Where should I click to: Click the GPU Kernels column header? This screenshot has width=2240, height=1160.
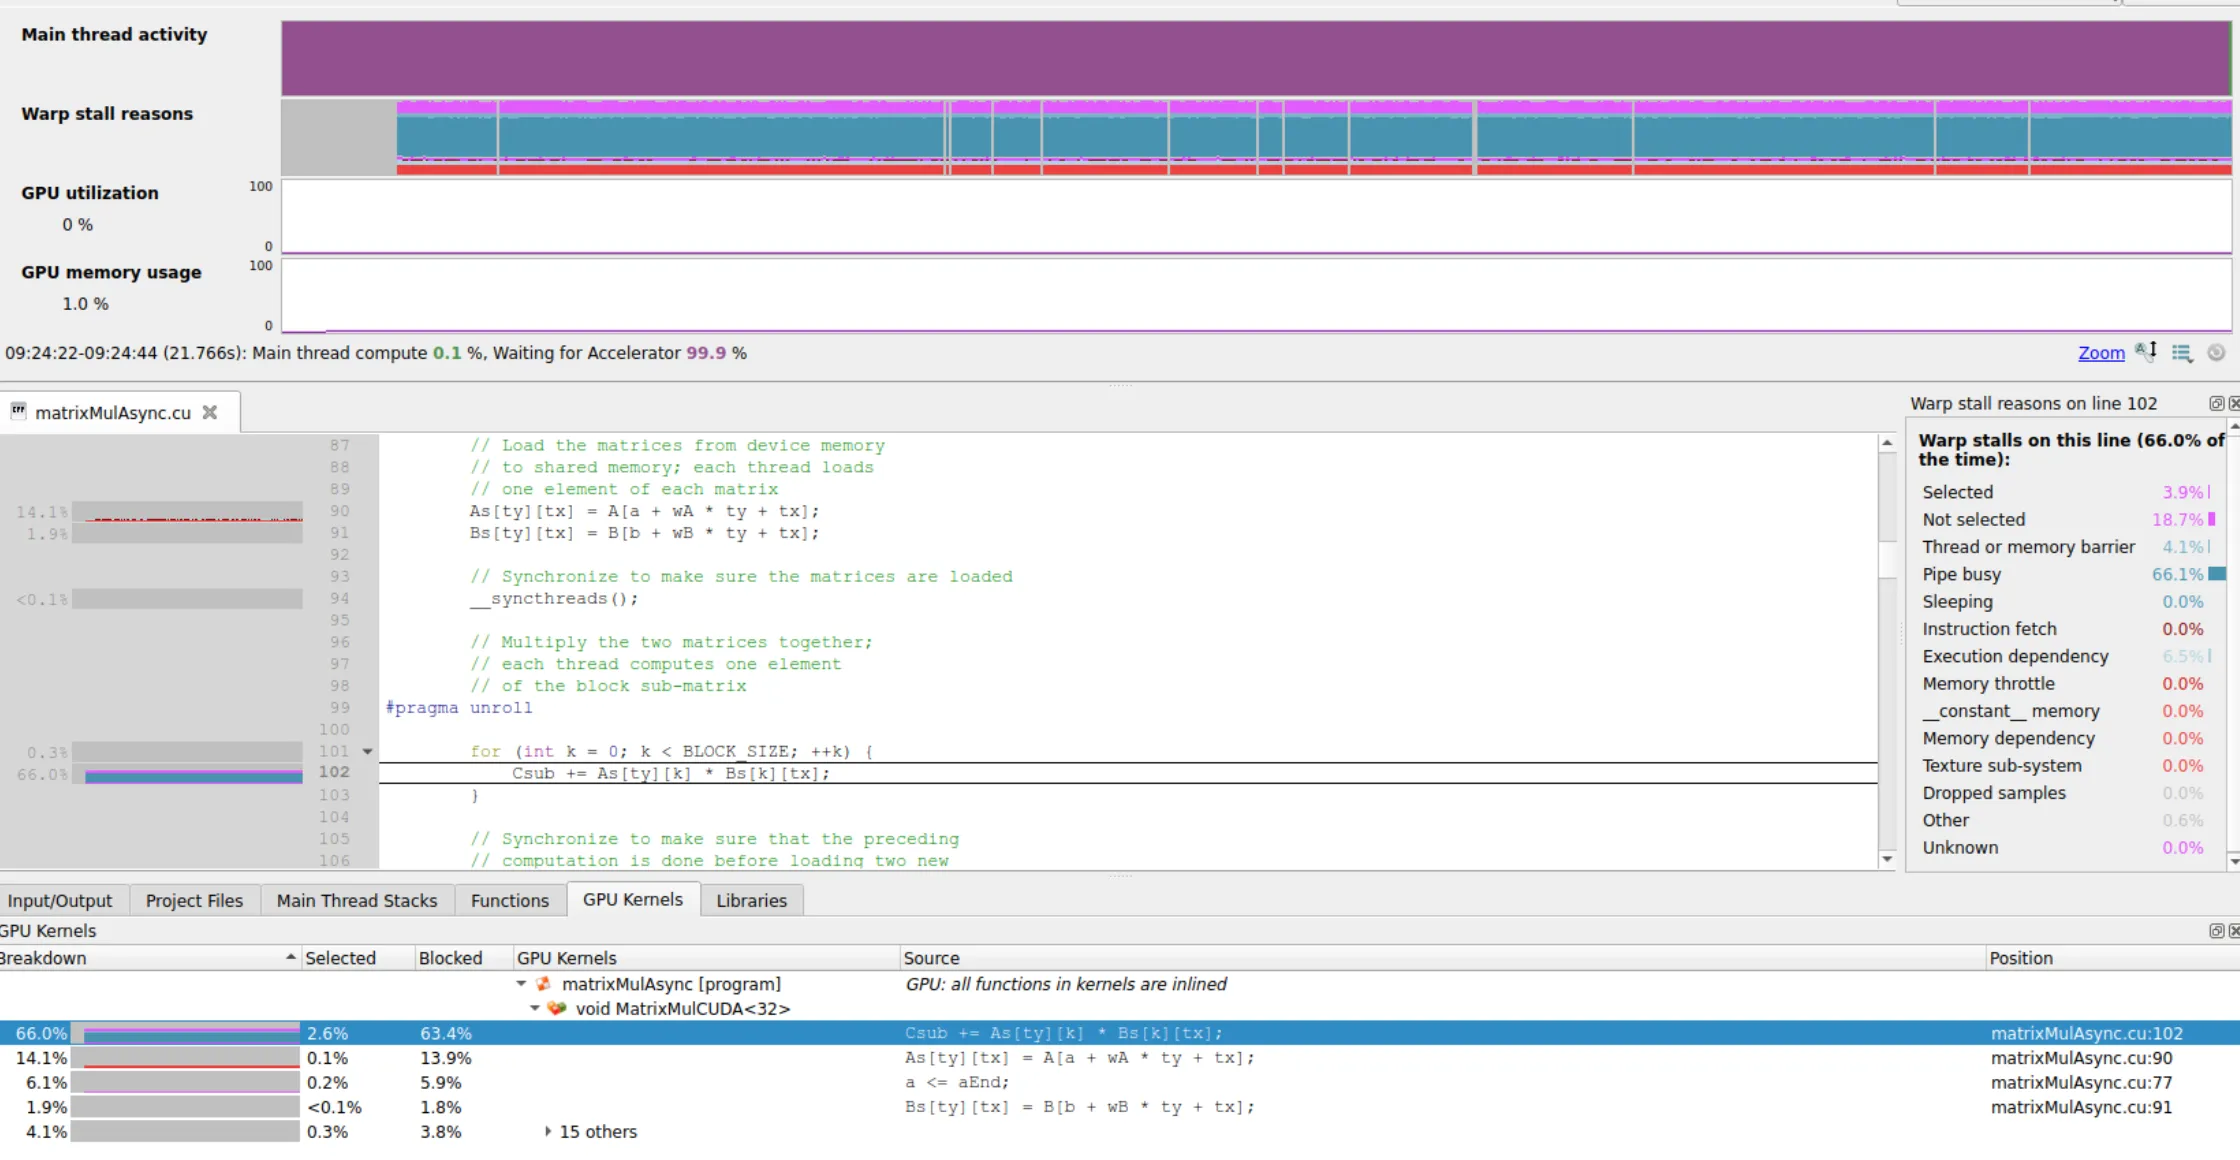705,958
